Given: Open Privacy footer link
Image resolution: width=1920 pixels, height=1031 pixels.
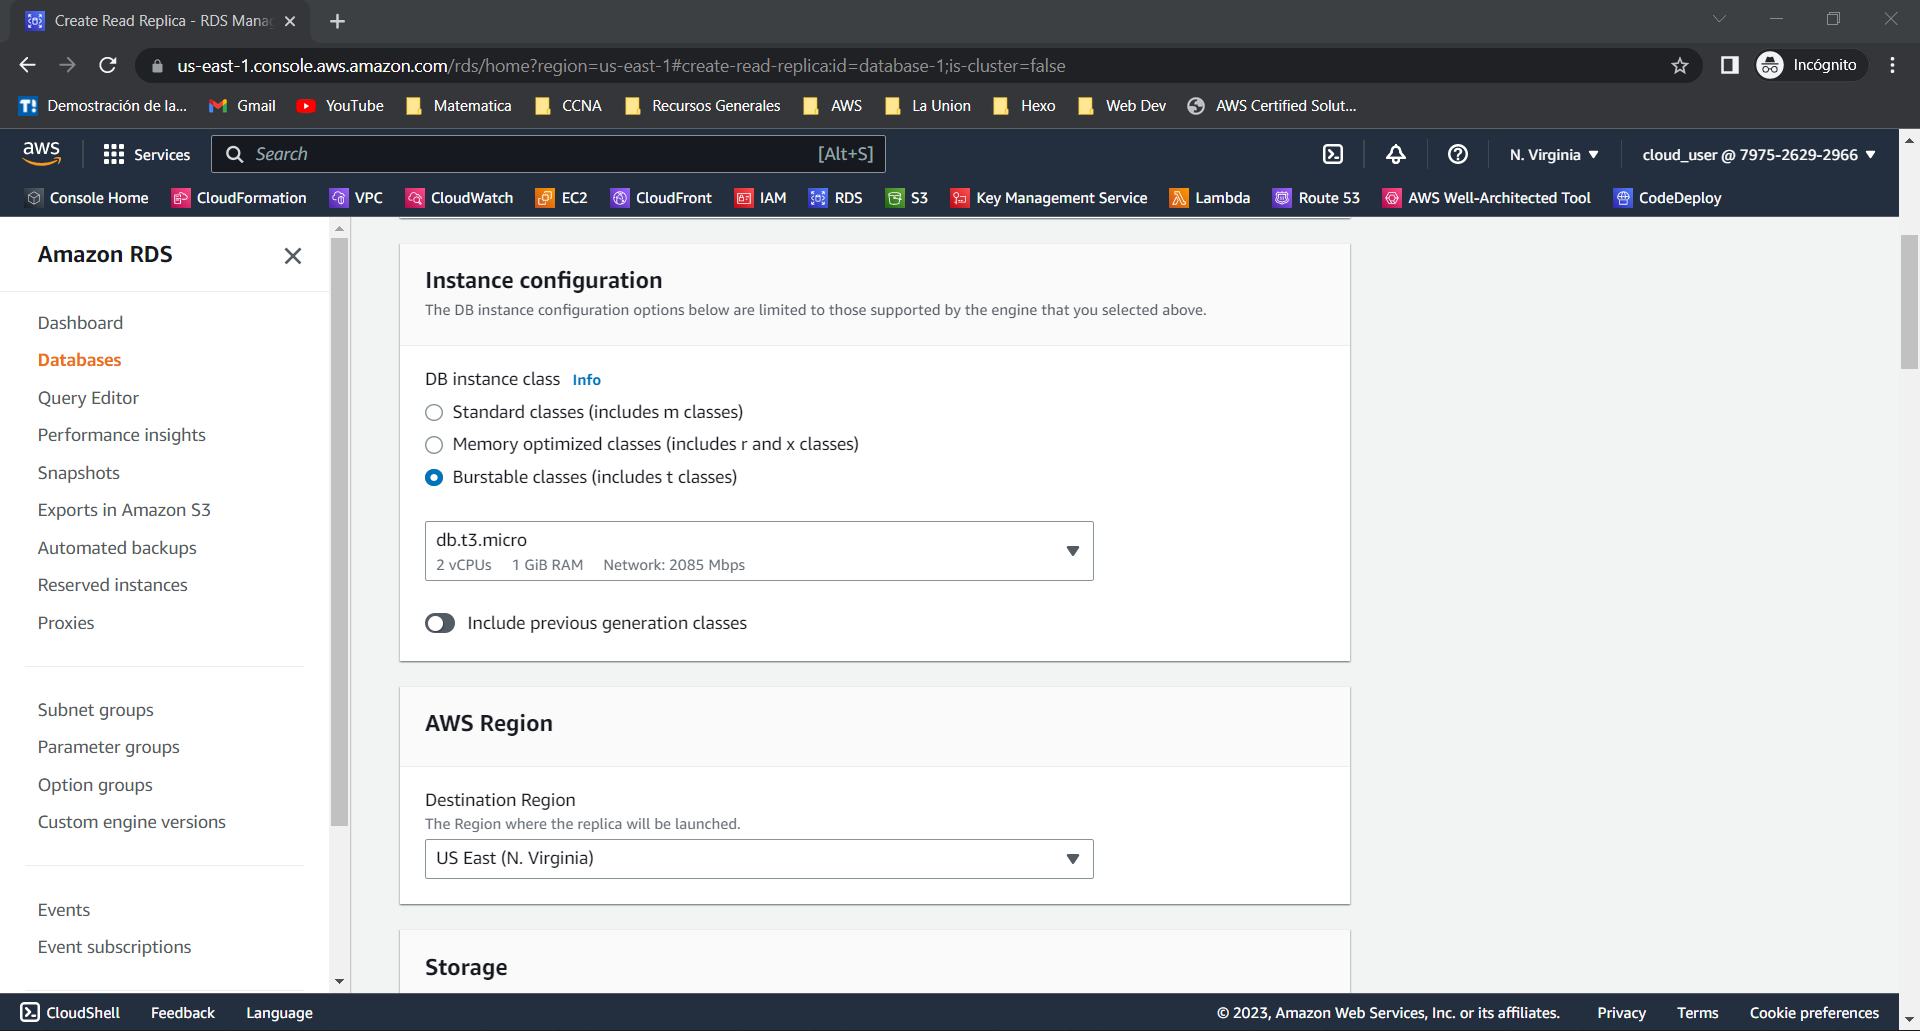Looking at the screenshot, I should pos(1621,1013).
